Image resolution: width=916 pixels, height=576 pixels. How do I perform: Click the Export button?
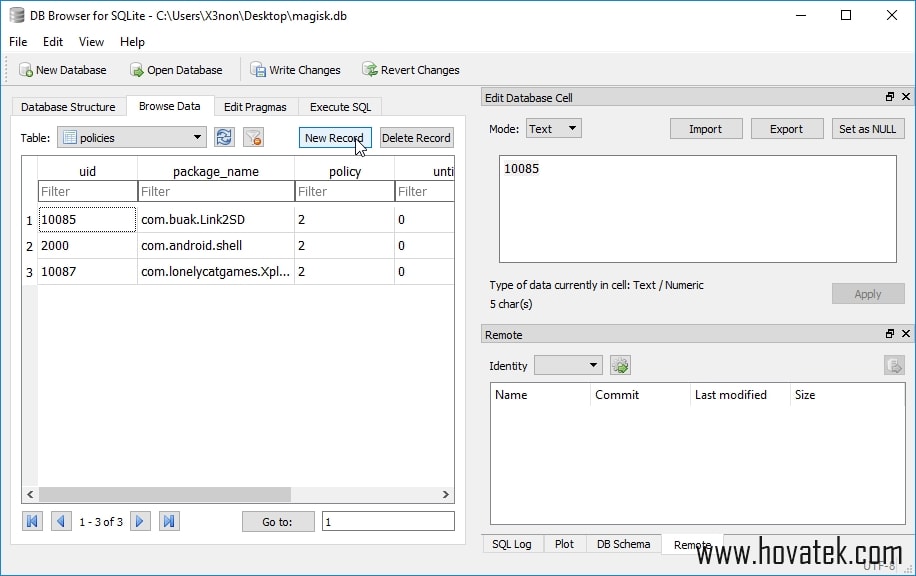[x=786, y=129]
